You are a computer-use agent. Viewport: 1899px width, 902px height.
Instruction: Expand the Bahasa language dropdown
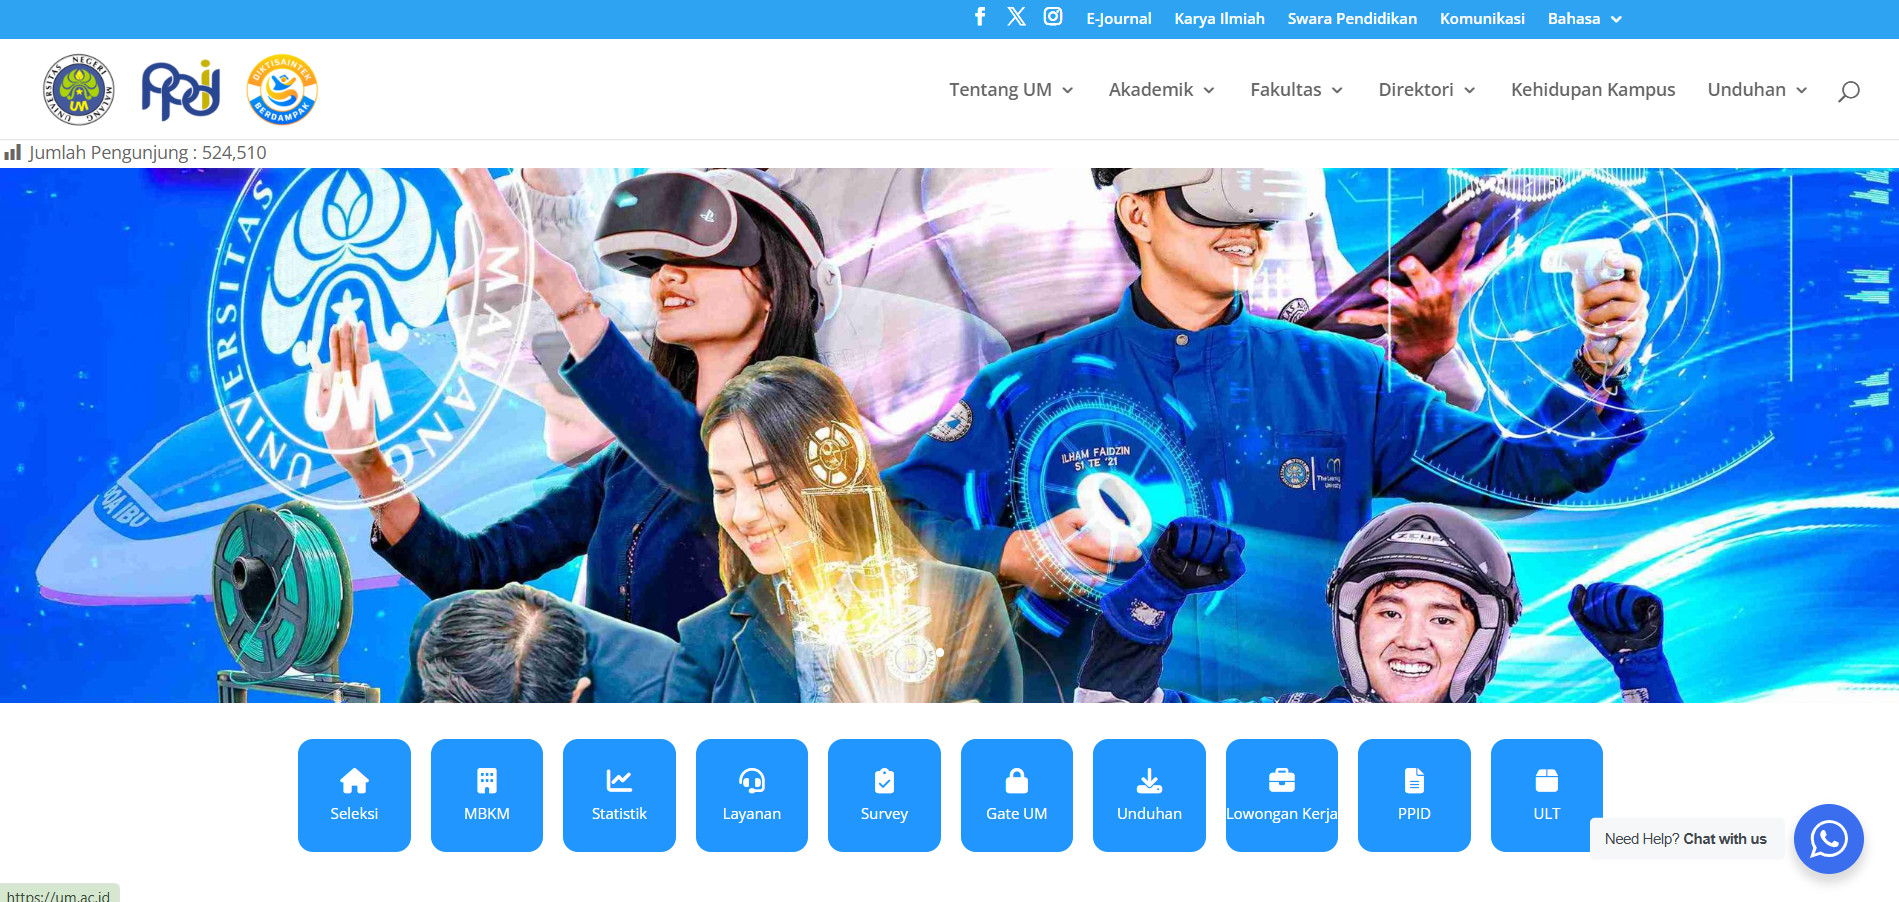(1584, 19)
